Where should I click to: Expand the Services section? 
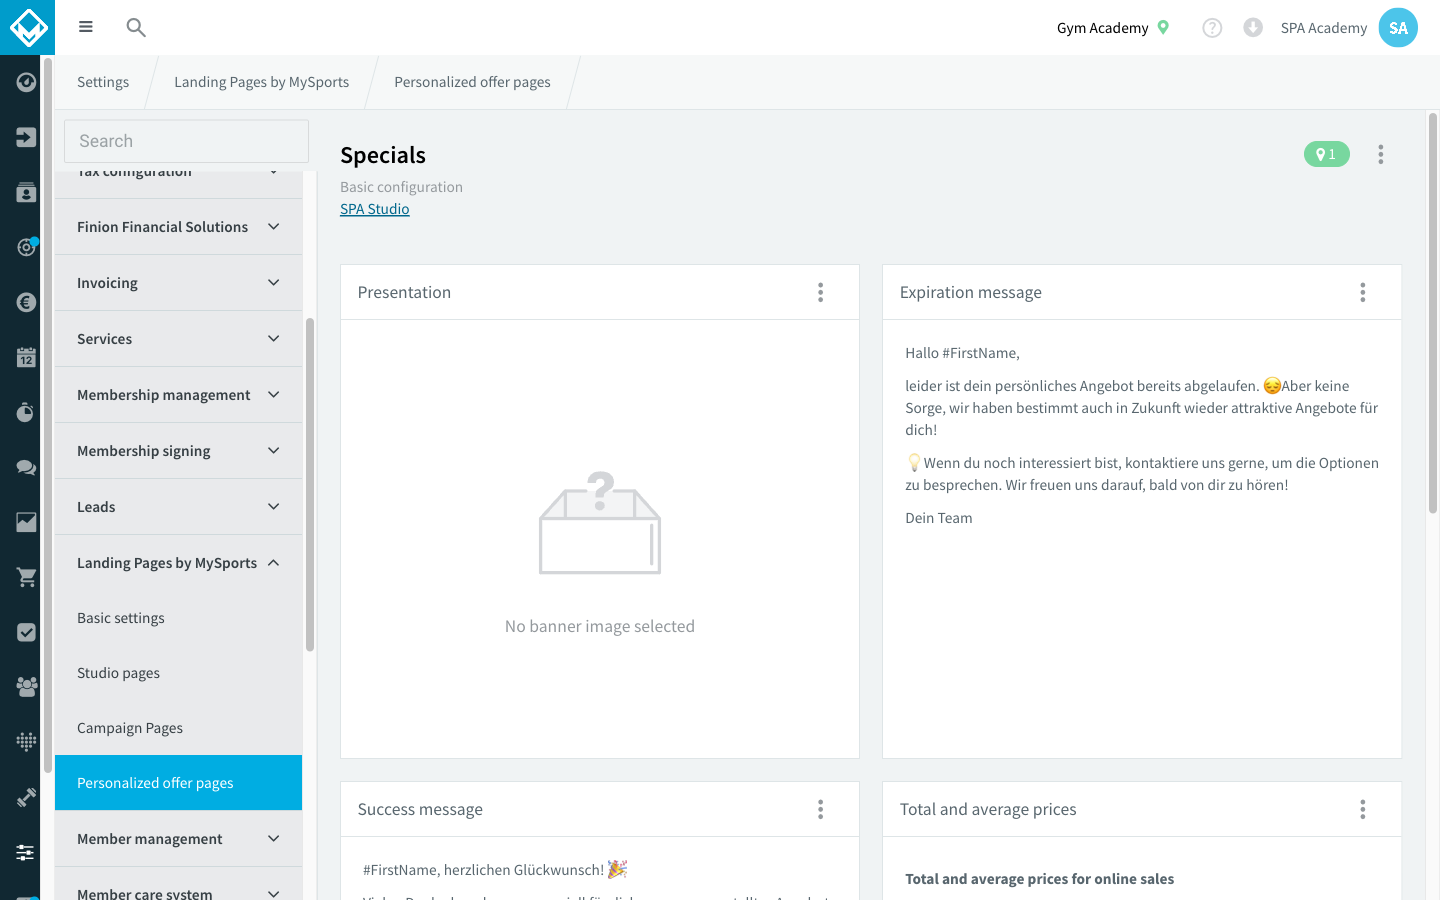tap(178, 339)
